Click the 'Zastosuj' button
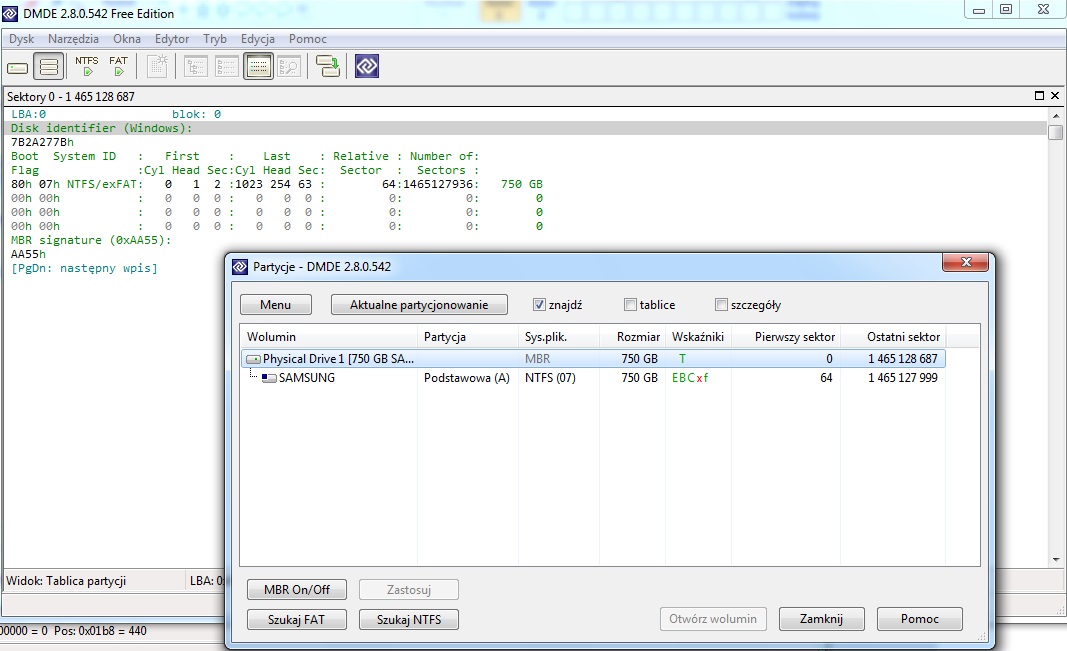1067x651 pixels. pyautogui.click(x=409, y=590)
